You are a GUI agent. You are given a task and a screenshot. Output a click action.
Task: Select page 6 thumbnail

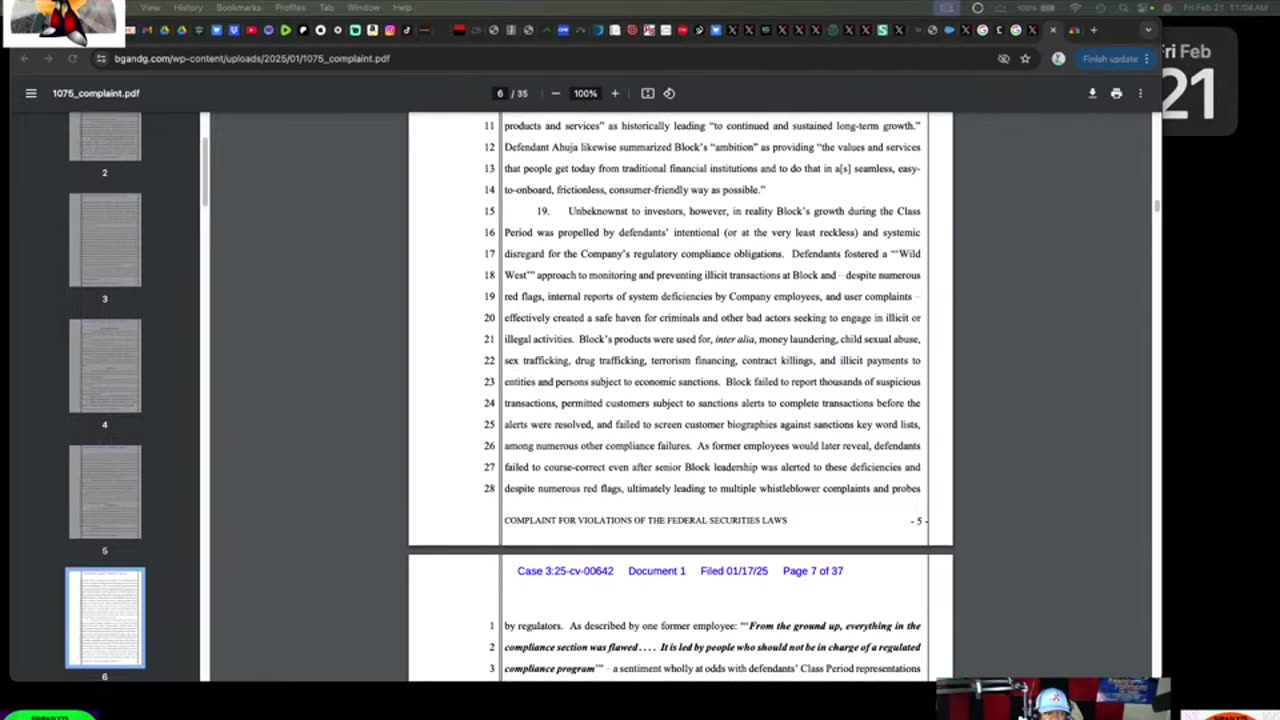(105, 618)
